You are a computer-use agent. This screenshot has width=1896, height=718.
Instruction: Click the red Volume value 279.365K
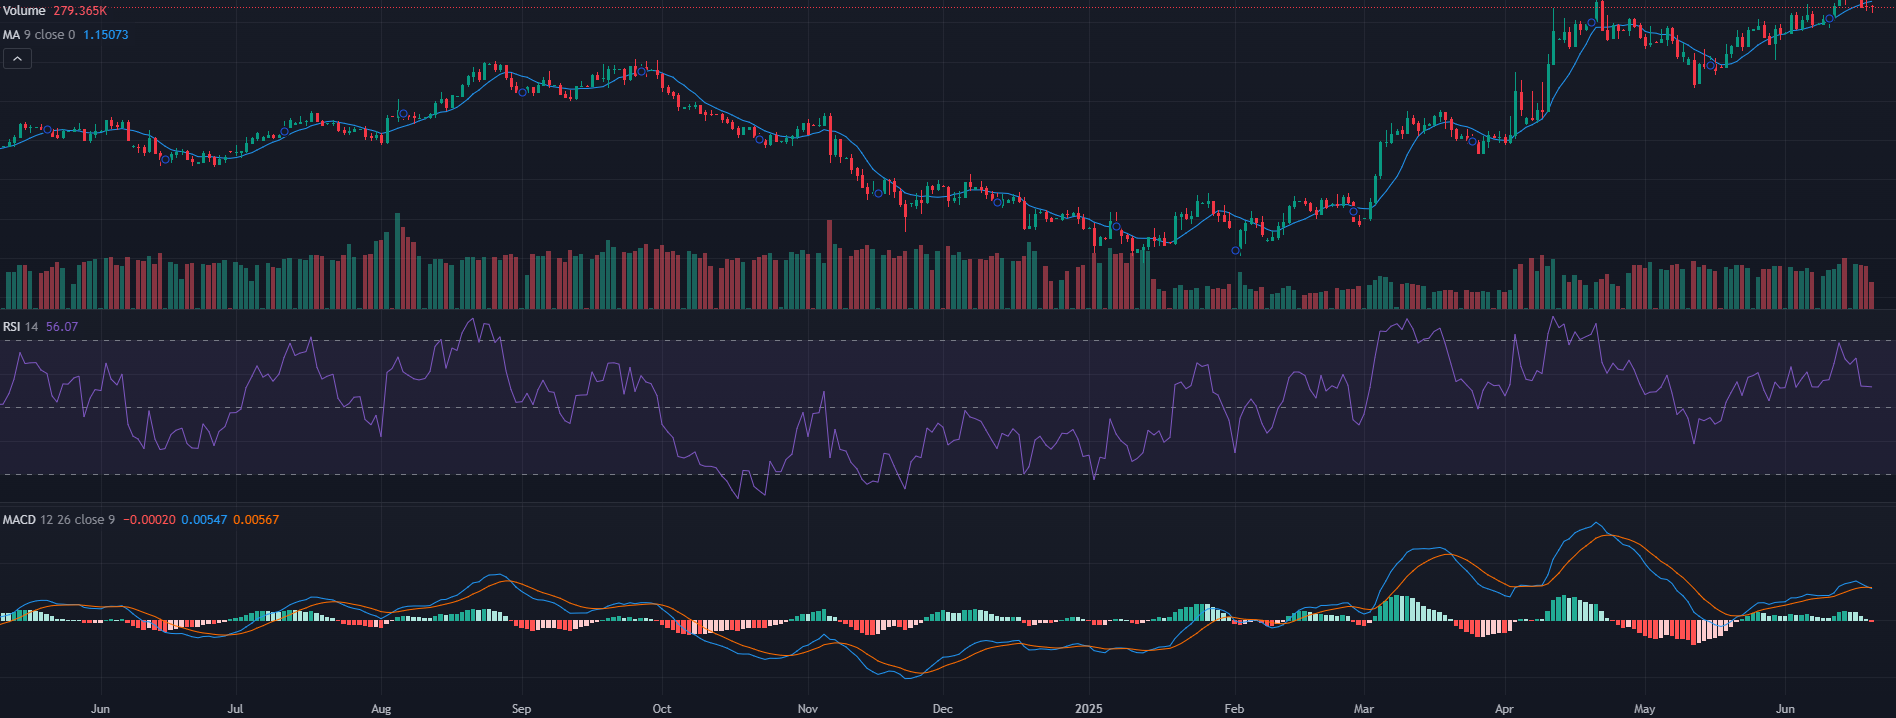(80, 11)
